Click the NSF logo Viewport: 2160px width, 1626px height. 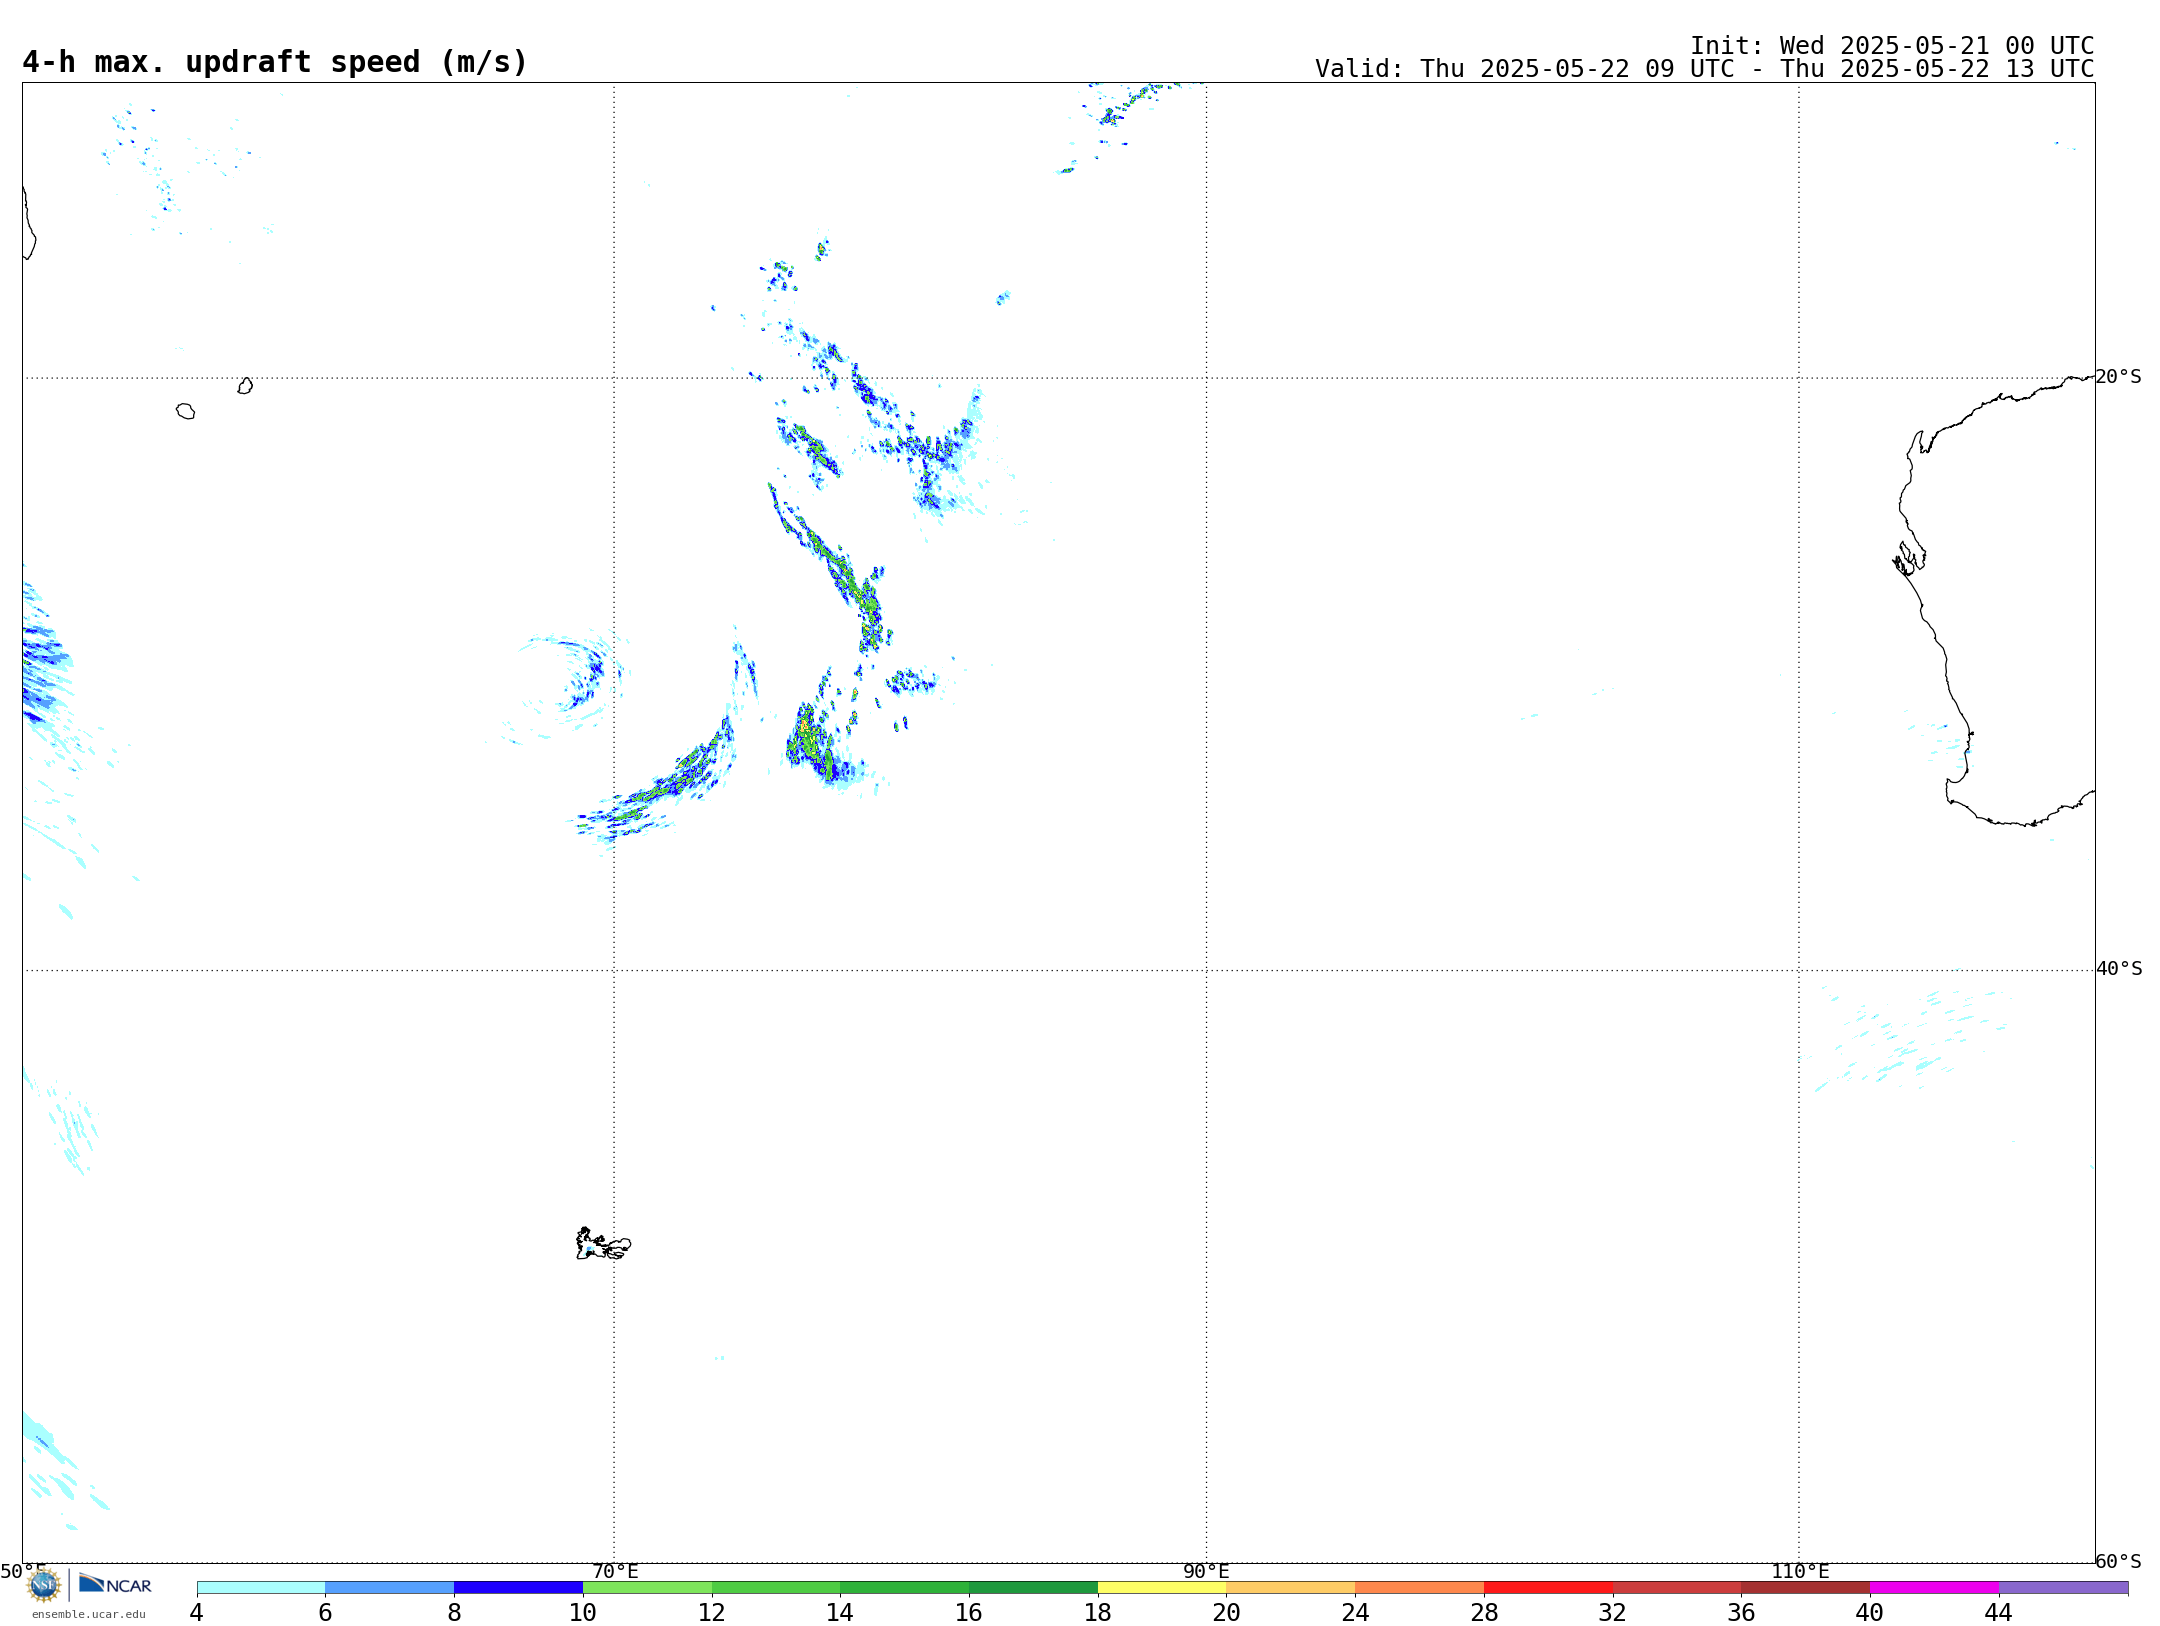(x=44, y=1585)
